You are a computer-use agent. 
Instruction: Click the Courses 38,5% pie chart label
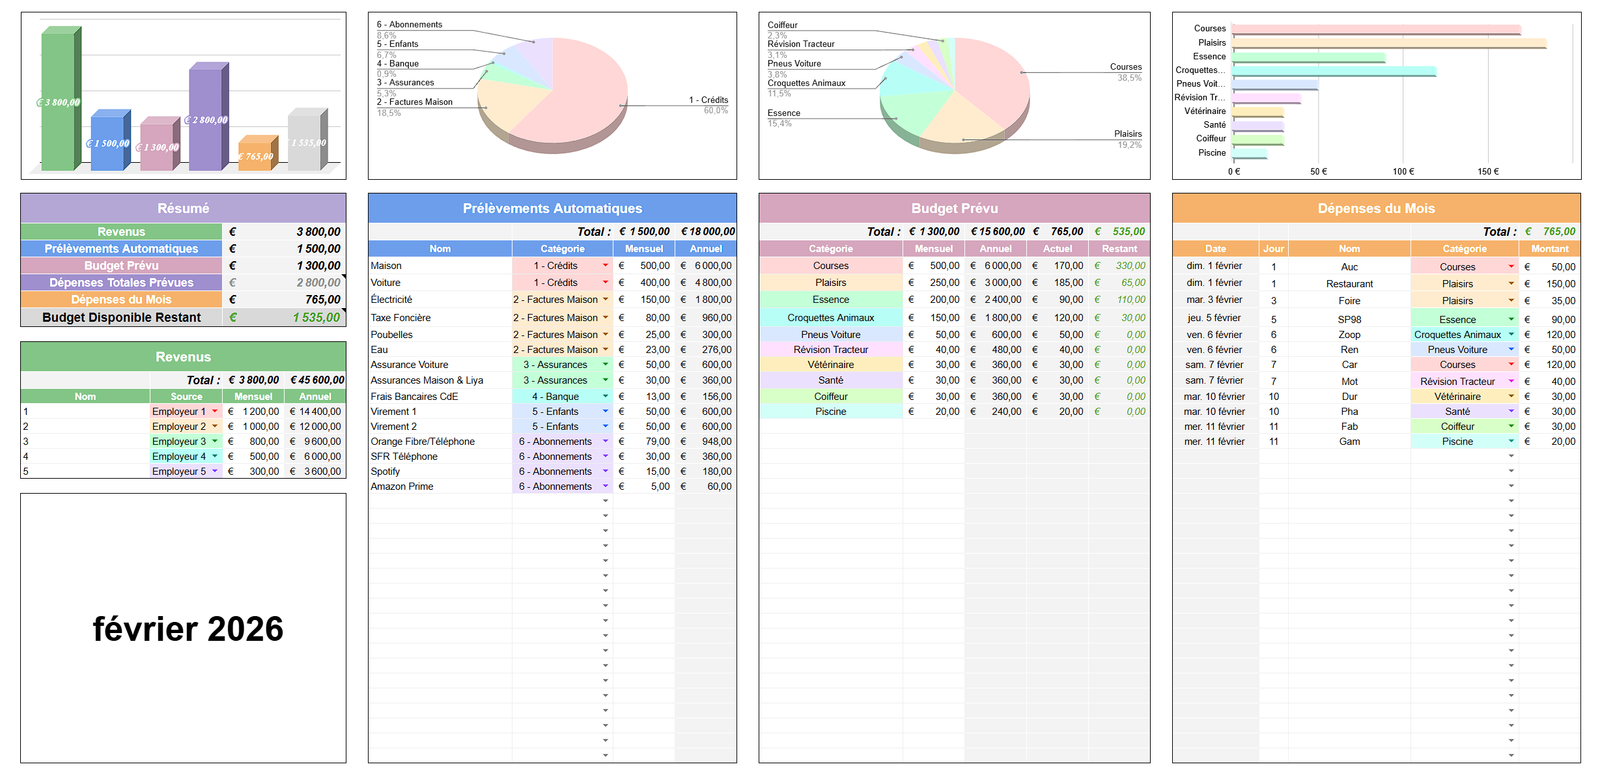tap(1125, 67)
